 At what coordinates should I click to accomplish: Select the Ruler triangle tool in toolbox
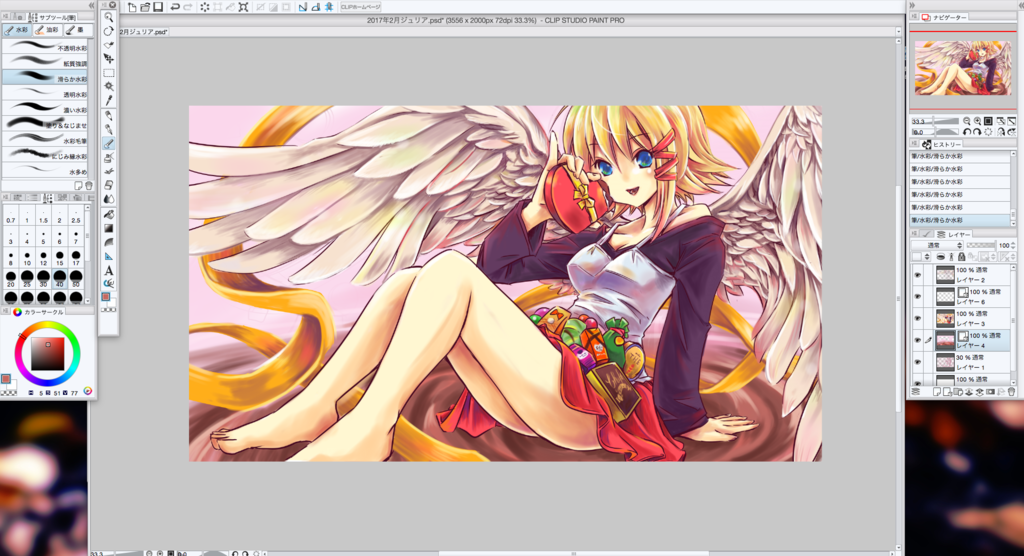(x=108, y=256)
